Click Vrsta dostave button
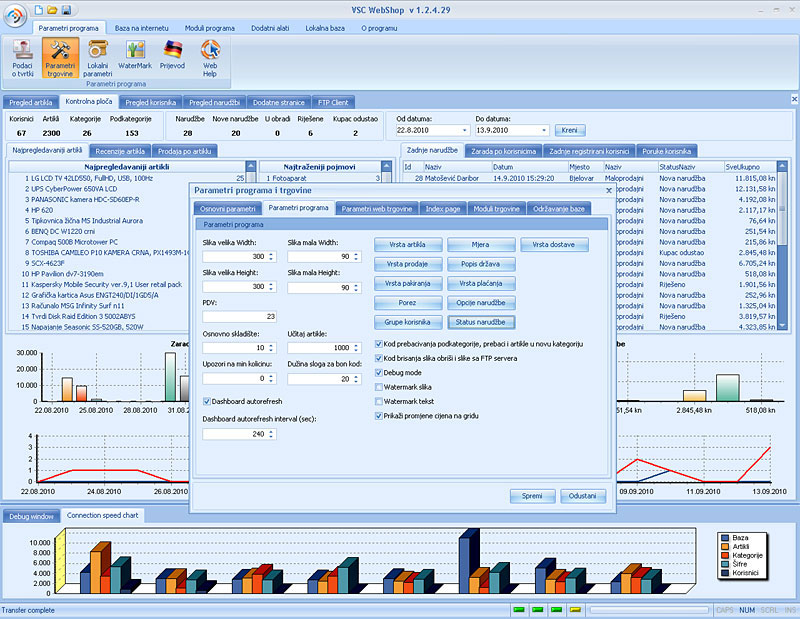 click(x=554, y=244)
